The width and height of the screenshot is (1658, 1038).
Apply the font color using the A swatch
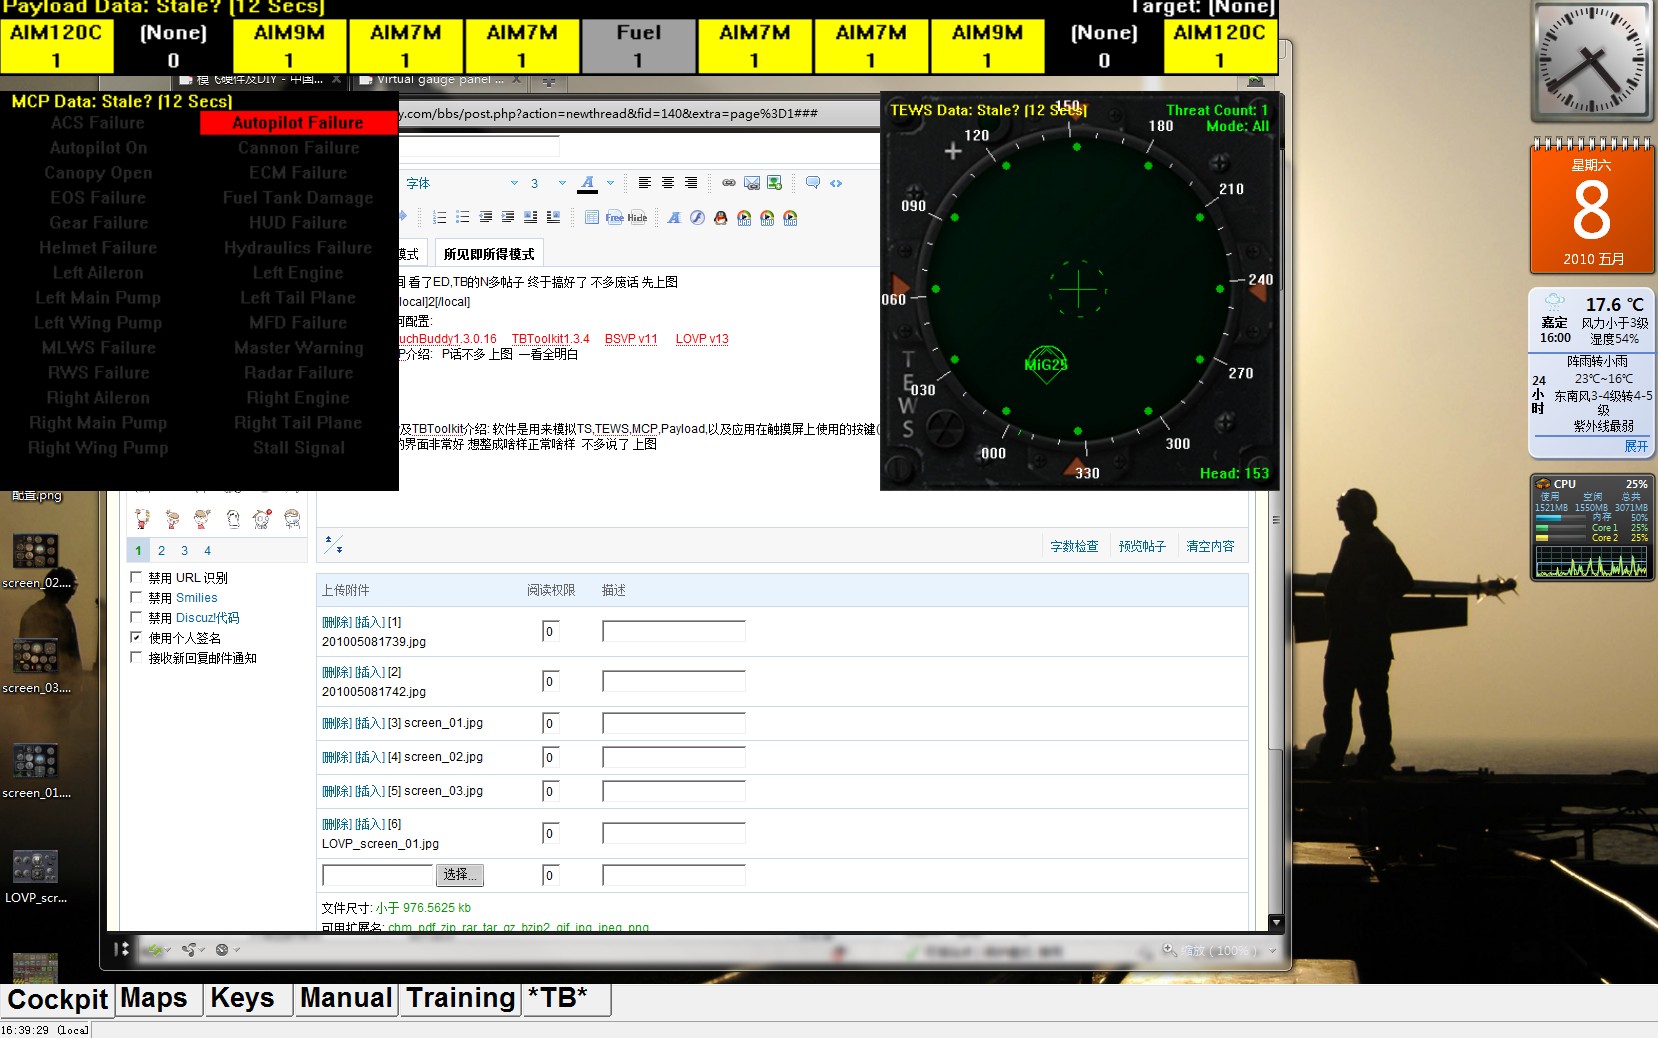(588, 183)
